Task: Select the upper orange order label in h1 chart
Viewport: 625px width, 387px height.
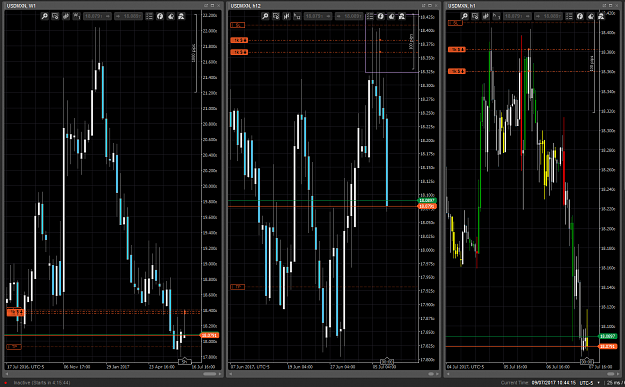Action: pyautogui.click(x=457, y=49)
